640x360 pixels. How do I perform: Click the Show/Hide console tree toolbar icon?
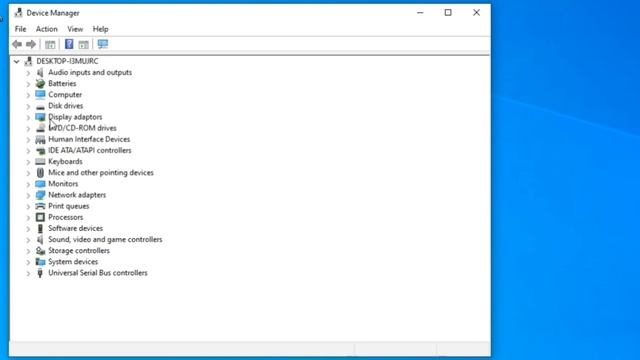point(50,44)
